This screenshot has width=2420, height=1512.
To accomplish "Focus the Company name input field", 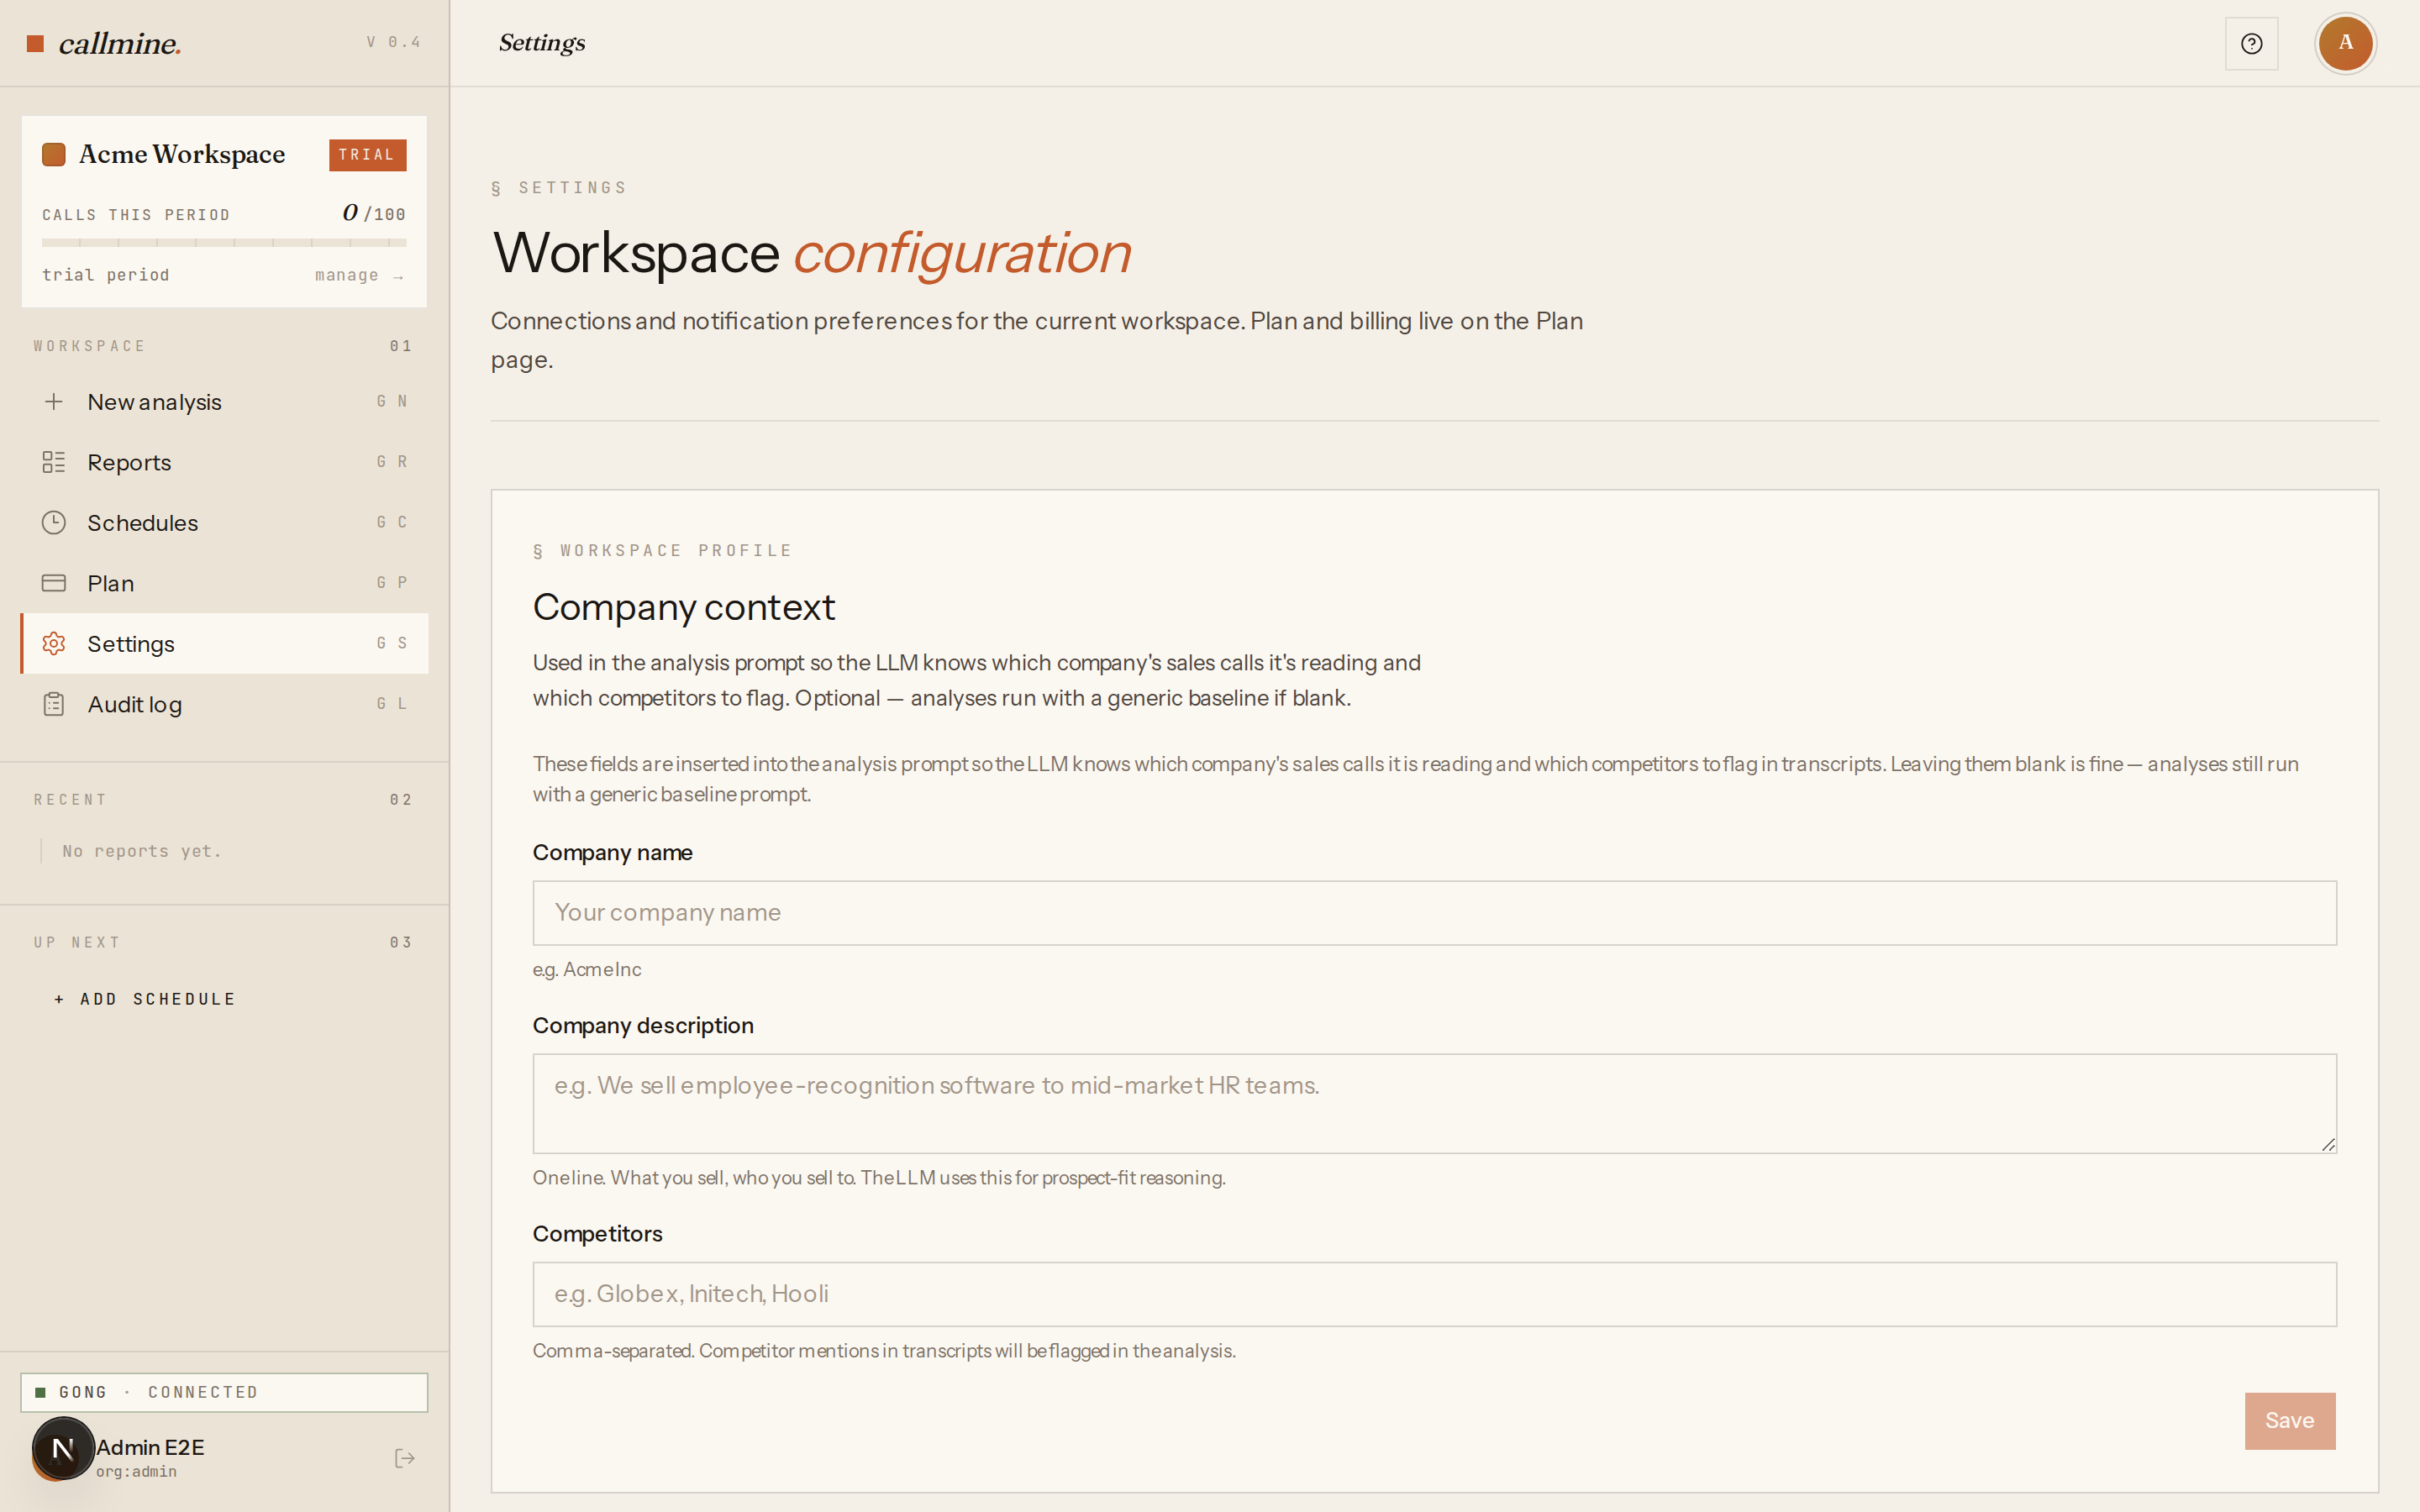I will pos(1434,913).
